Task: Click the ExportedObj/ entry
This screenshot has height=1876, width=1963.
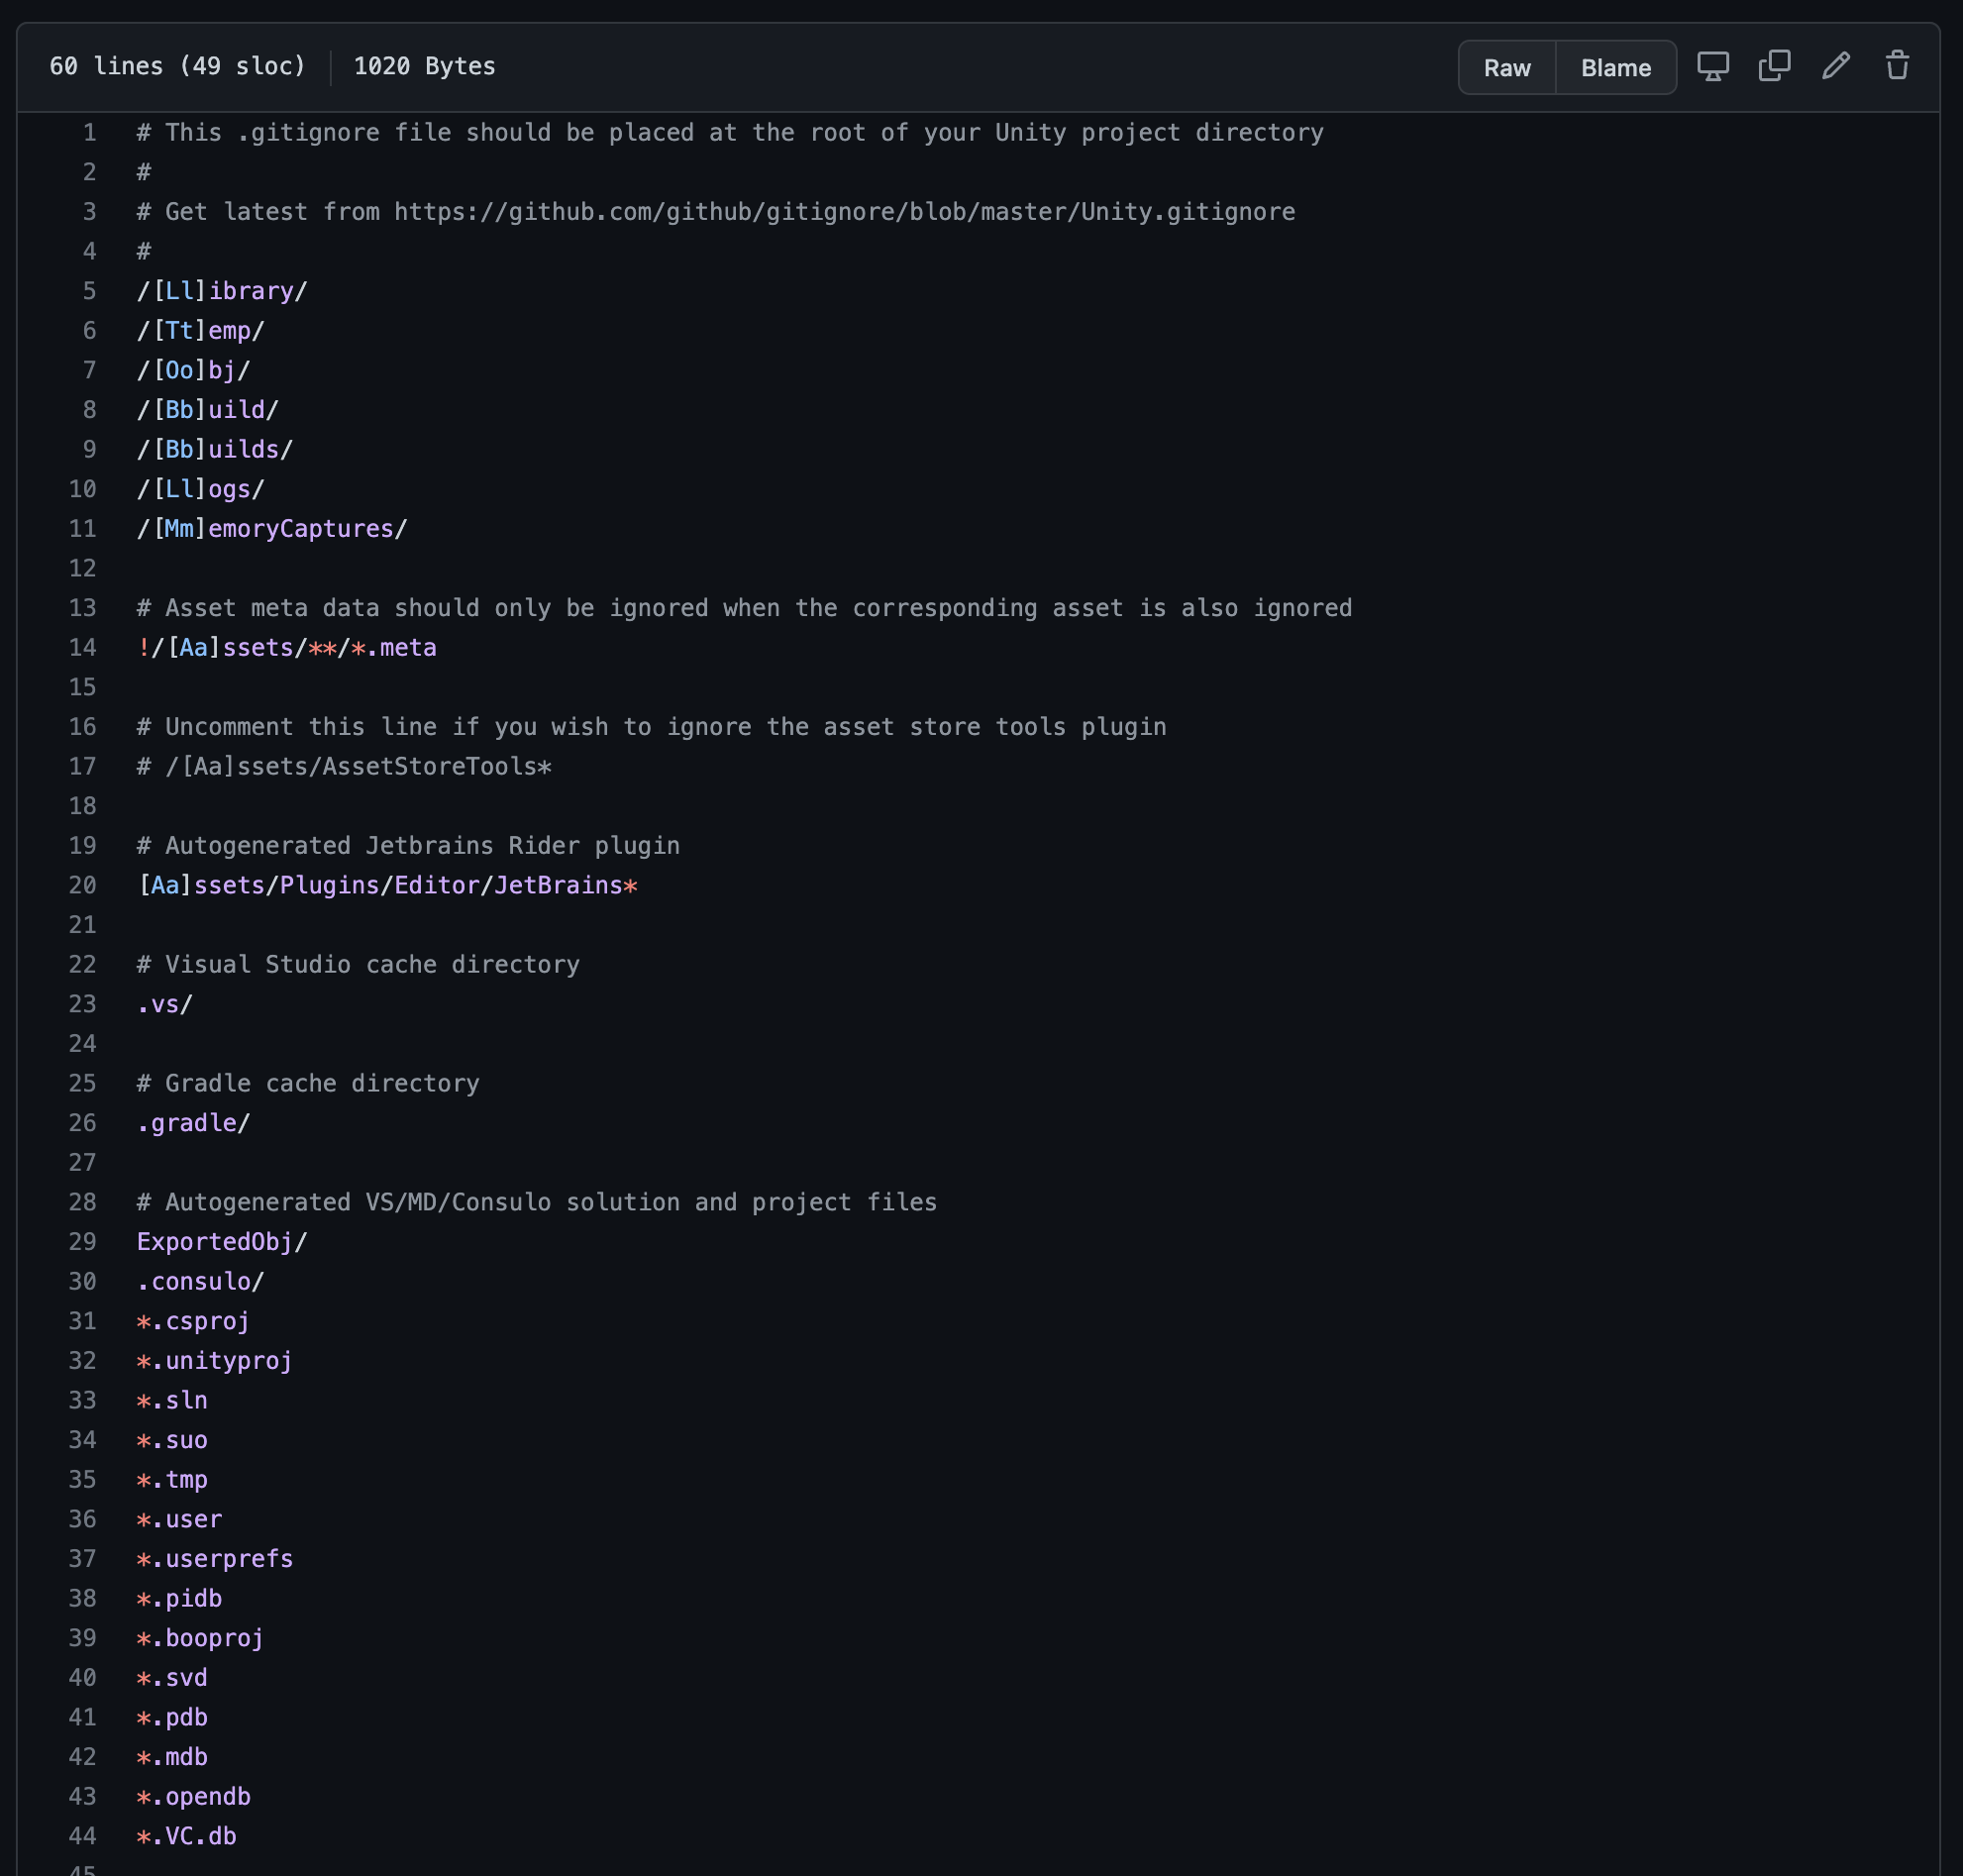Action: tap(221, 1242)
